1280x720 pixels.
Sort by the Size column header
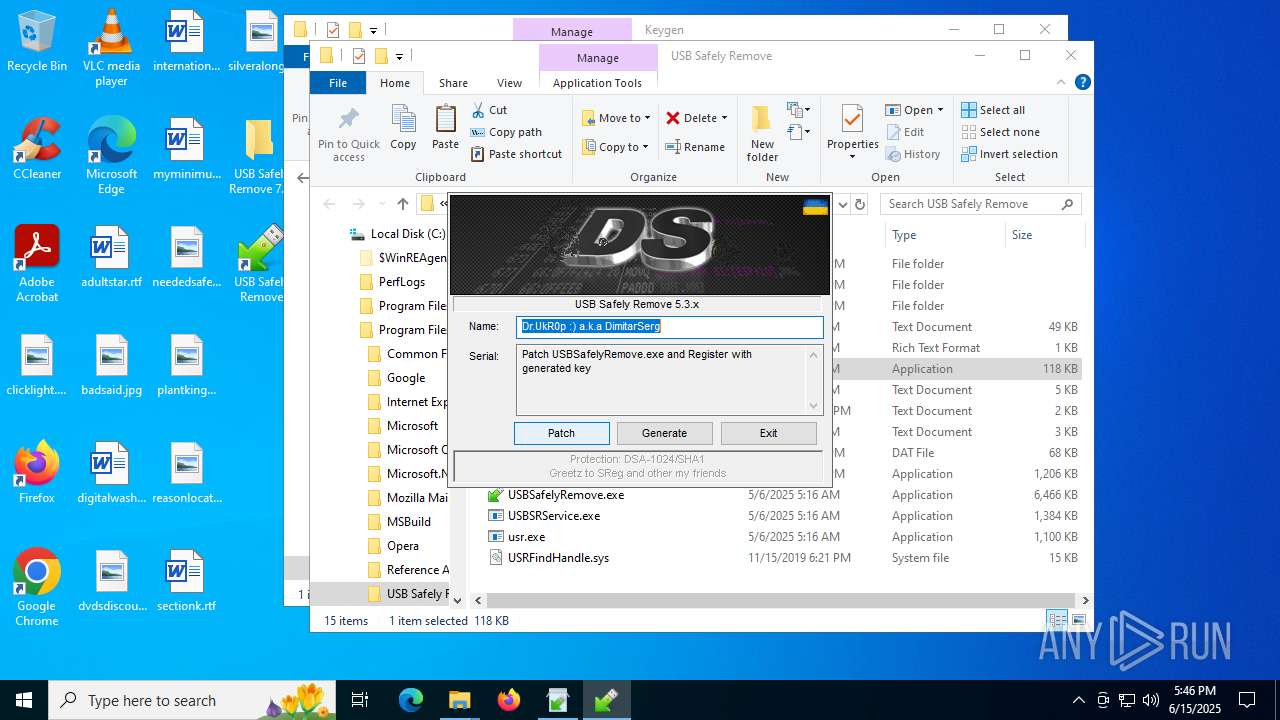click(x=1044, y=235)
